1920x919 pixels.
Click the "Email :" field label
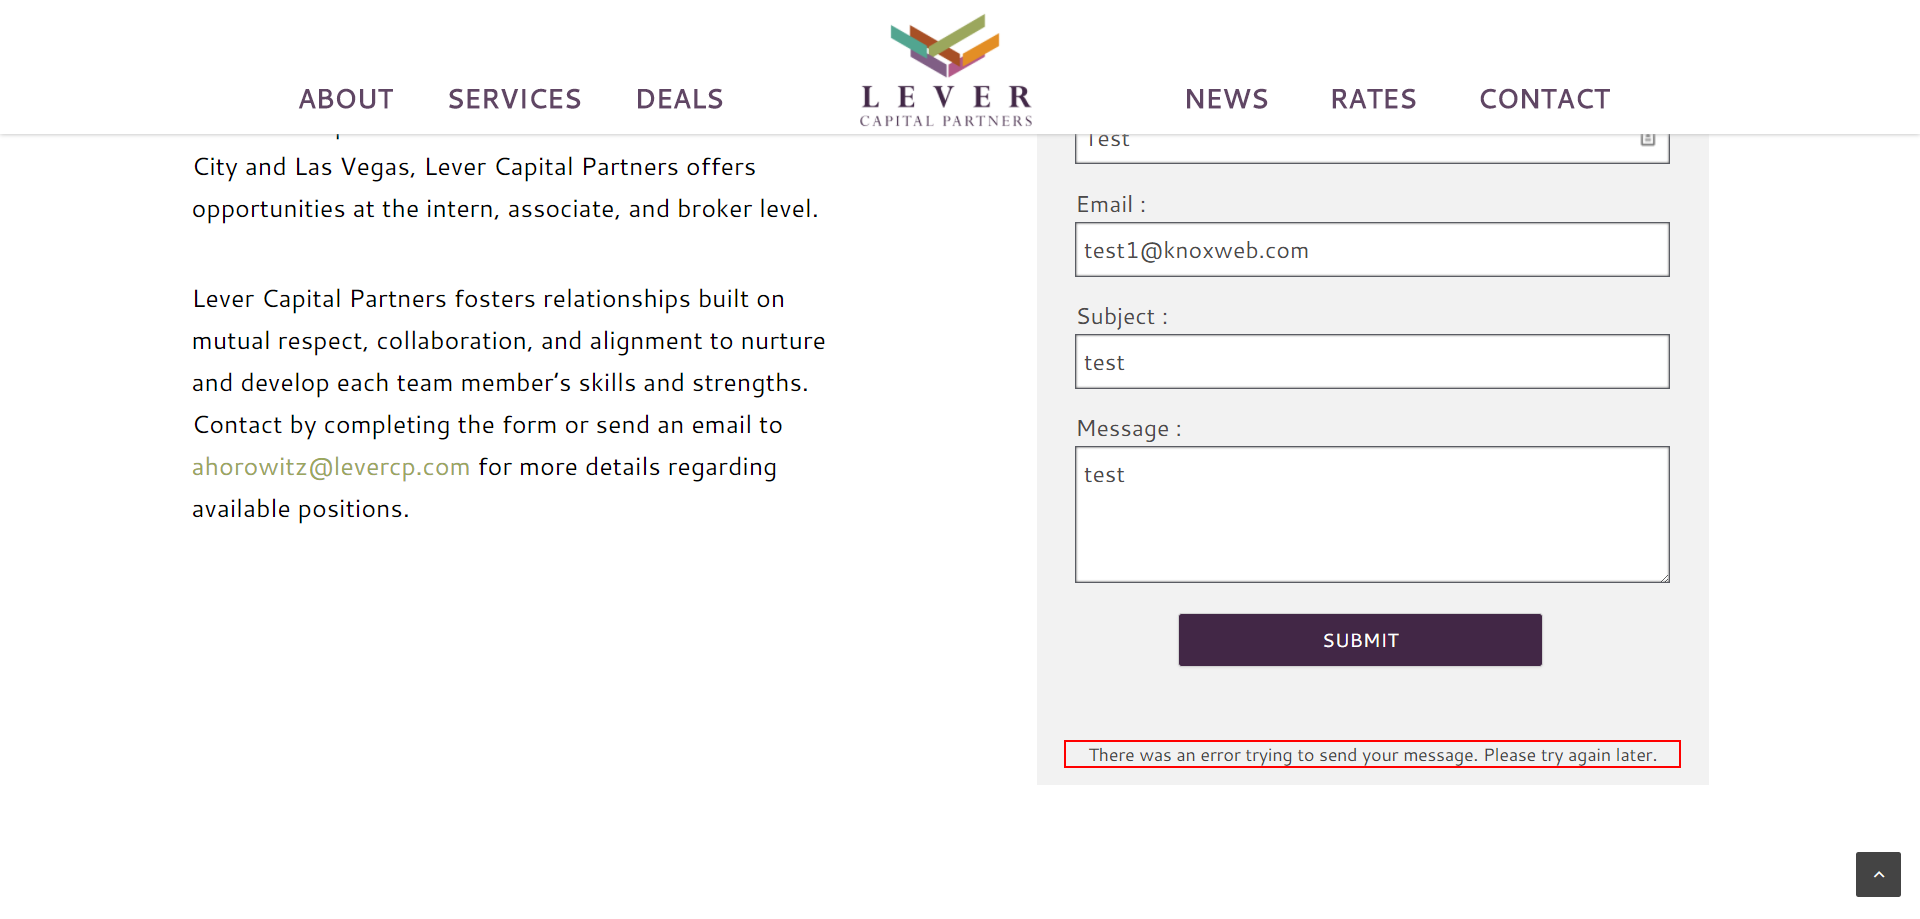click(1111, 205)
